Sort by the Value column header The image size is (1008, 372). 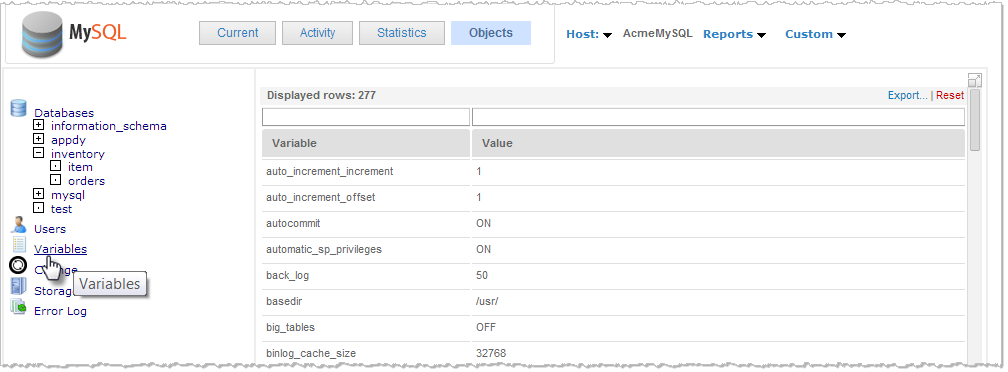718,143
